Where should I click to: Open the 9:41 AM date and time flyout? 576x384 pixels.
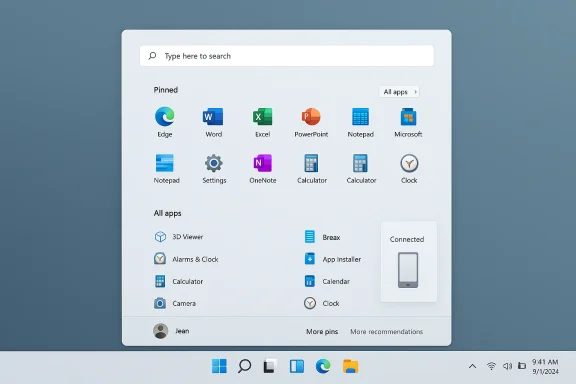pyautogui.click(x=546, y=366)
